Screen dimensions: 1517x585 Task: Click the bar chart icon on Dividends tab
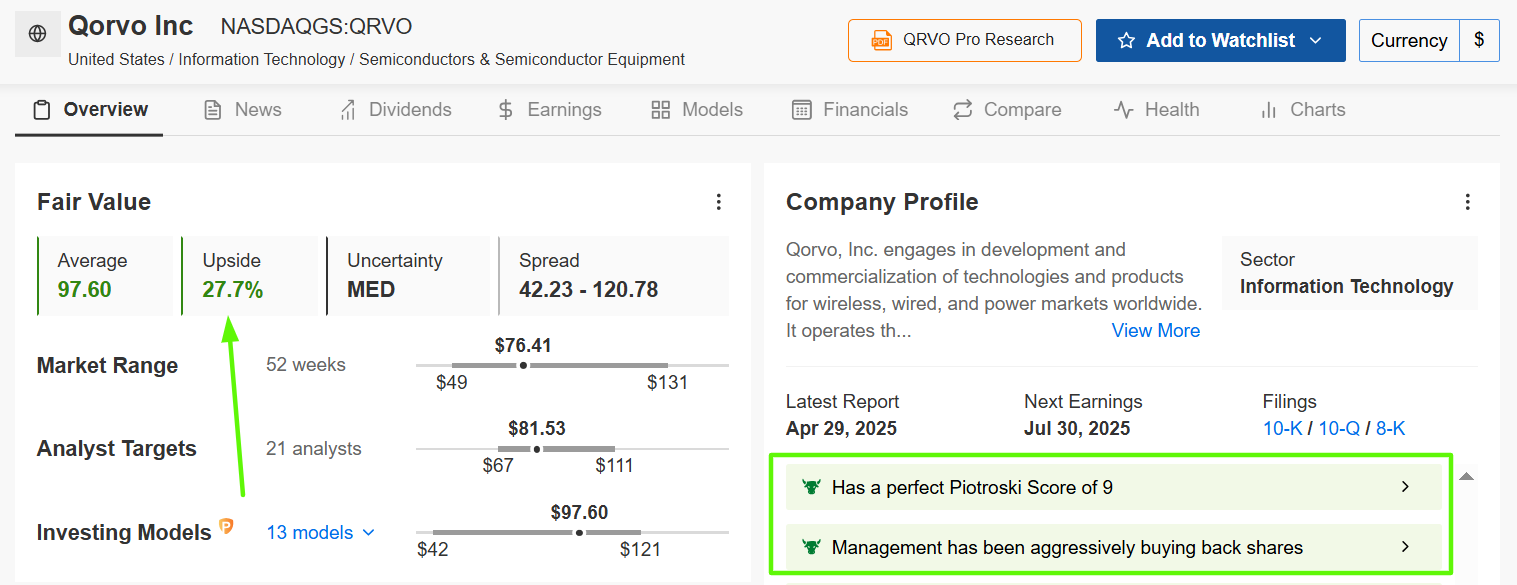347,110
